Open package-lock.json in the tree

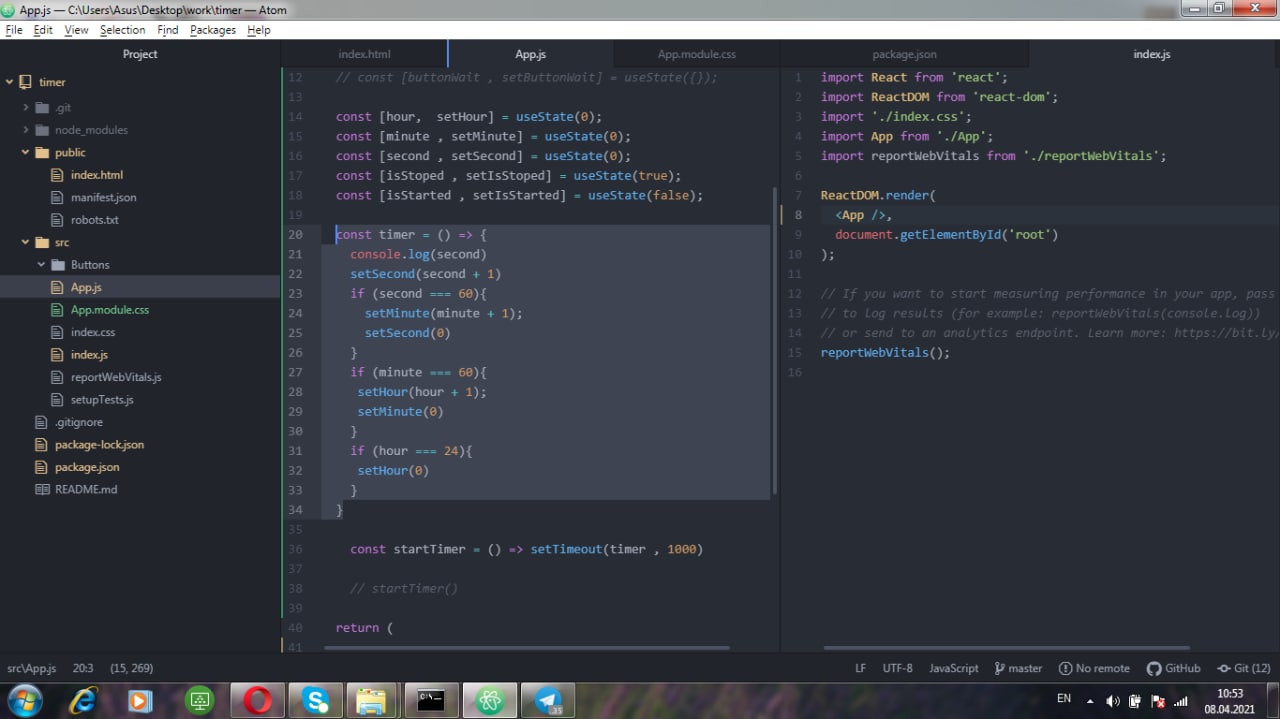pyautogui.click(x=99, y=445)
